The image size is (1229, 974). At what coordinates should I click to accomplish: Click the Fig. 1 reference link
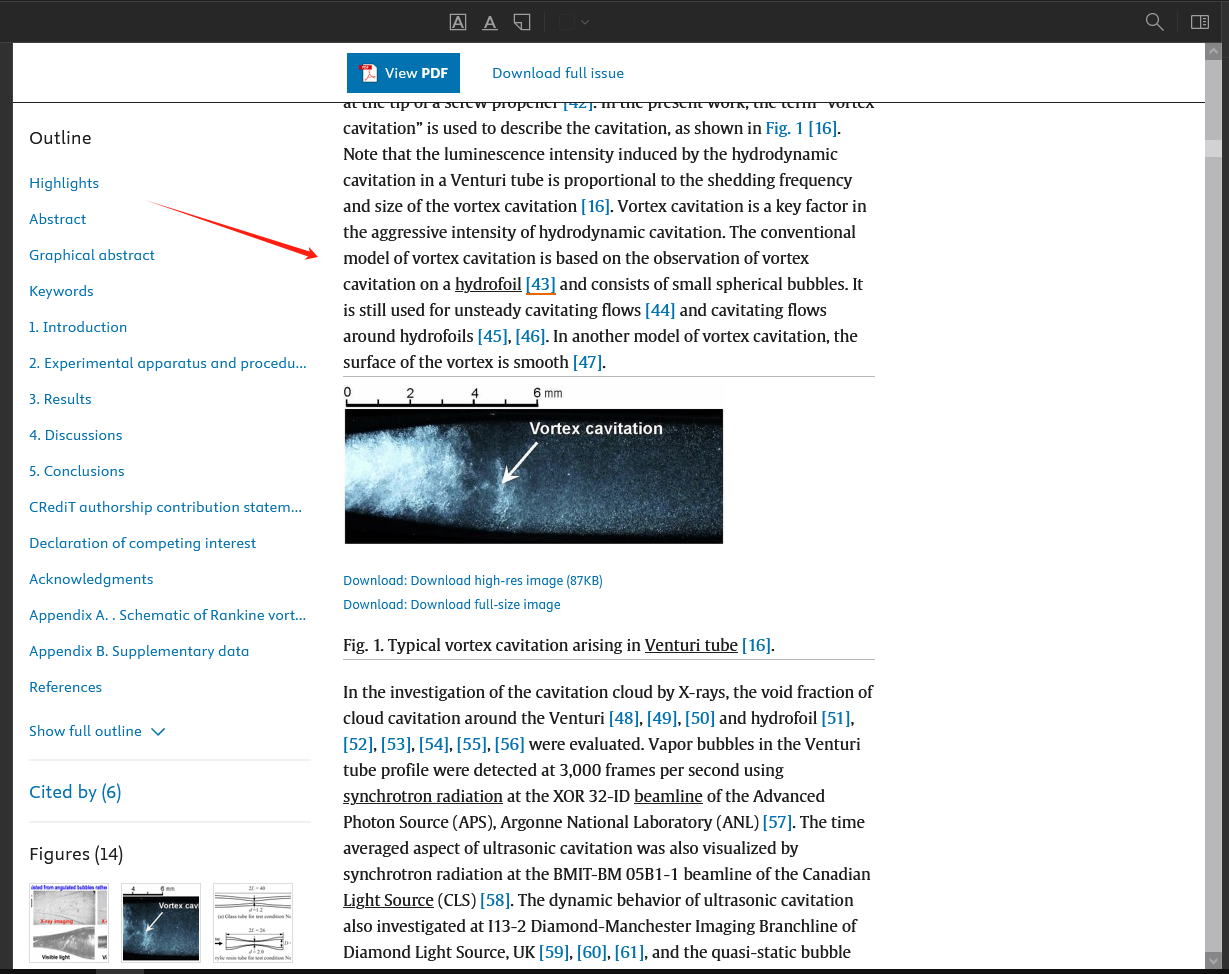785,128
